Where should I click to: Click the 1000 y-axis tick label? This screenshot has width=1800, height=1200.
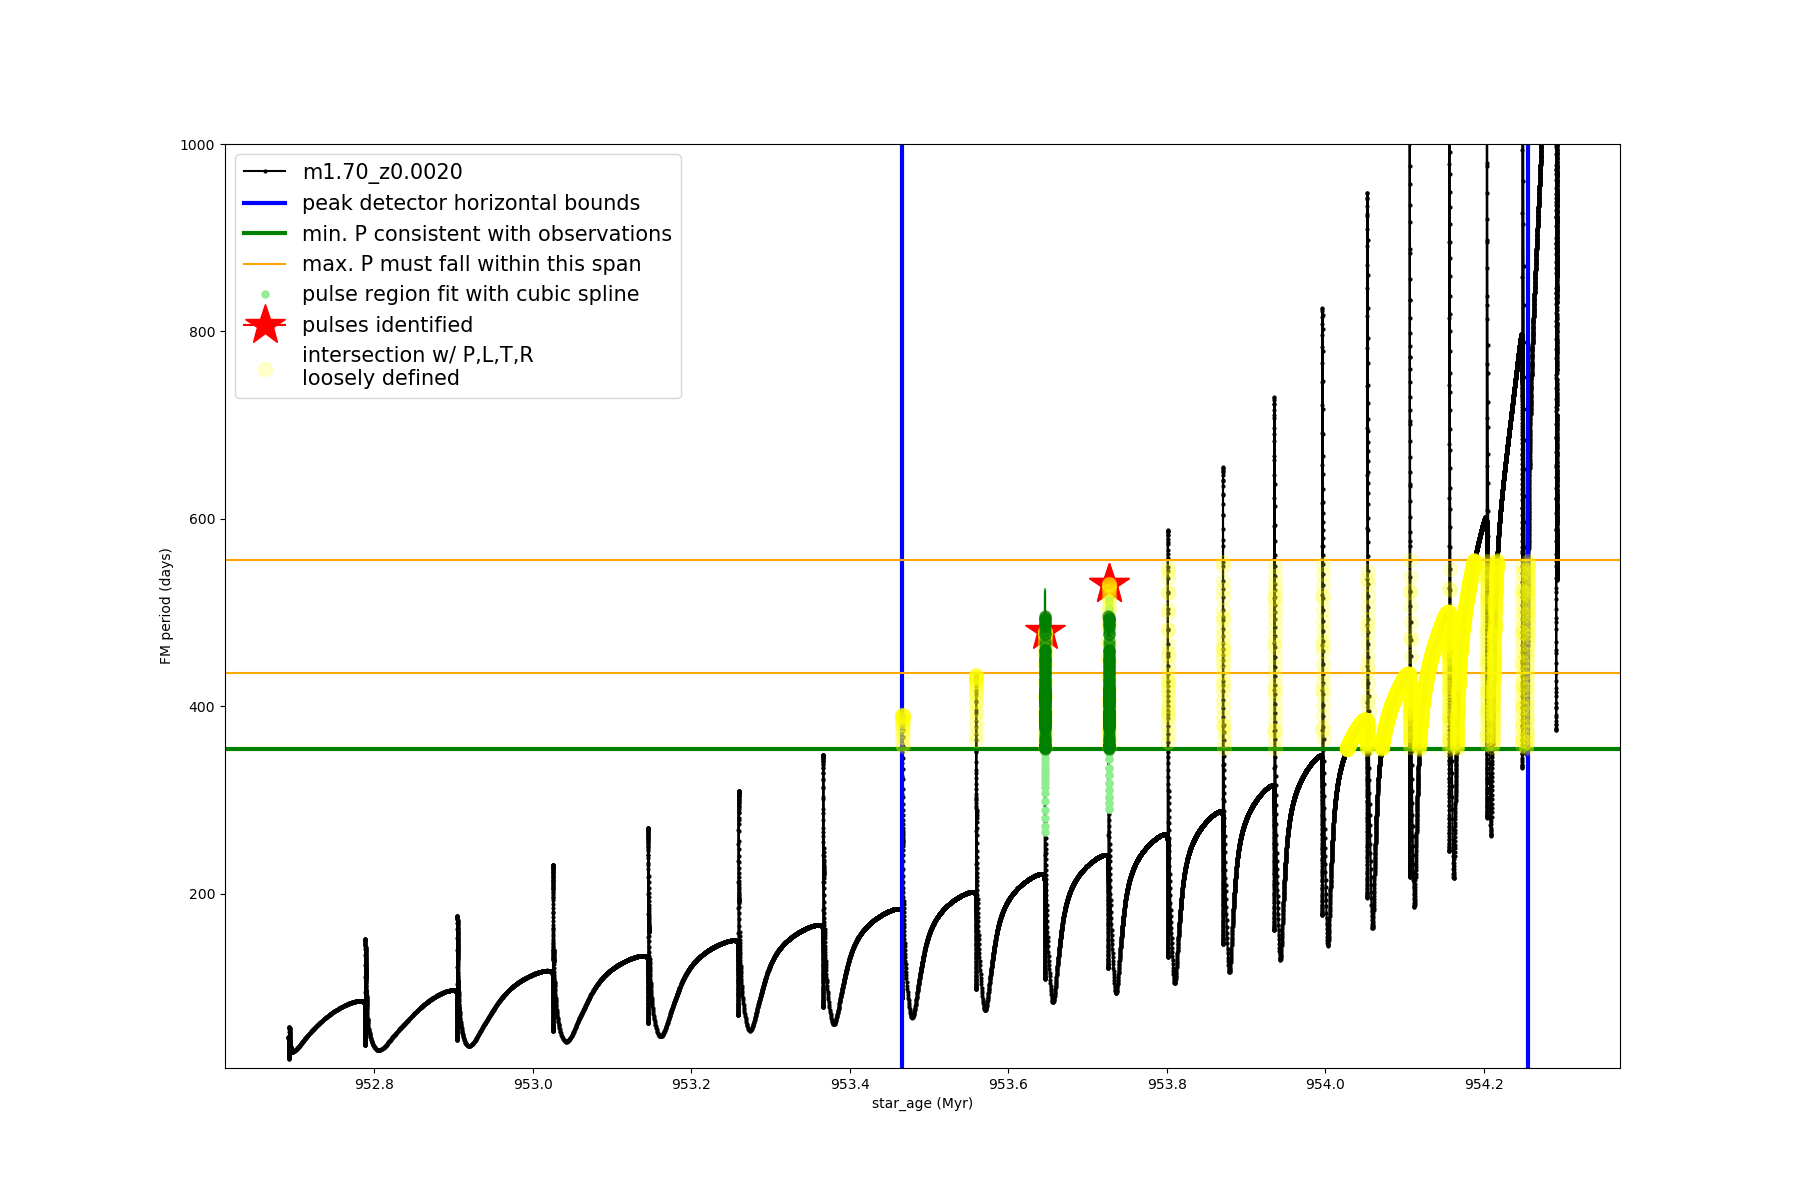(x=197, y=145)
